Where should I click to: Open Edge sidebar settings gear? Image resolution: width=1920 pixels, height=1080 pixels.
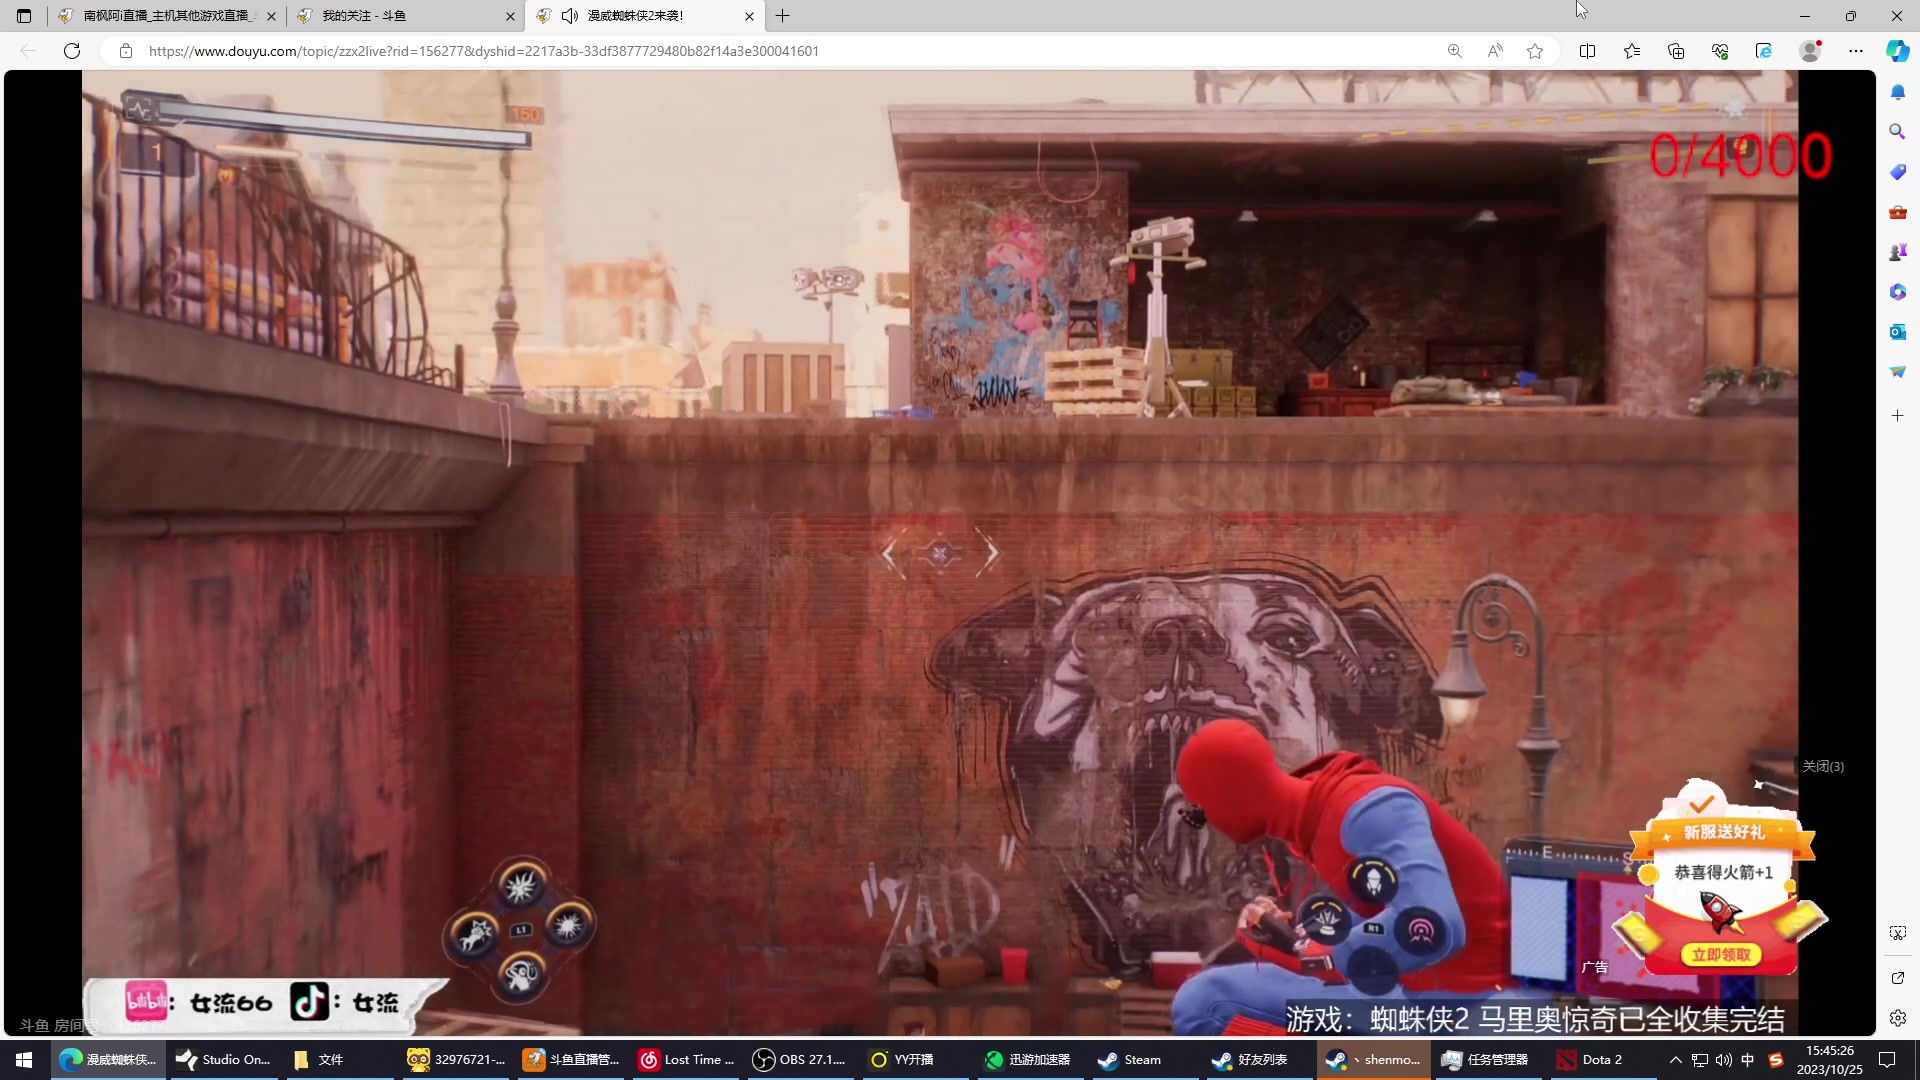coord(1898,1018)
